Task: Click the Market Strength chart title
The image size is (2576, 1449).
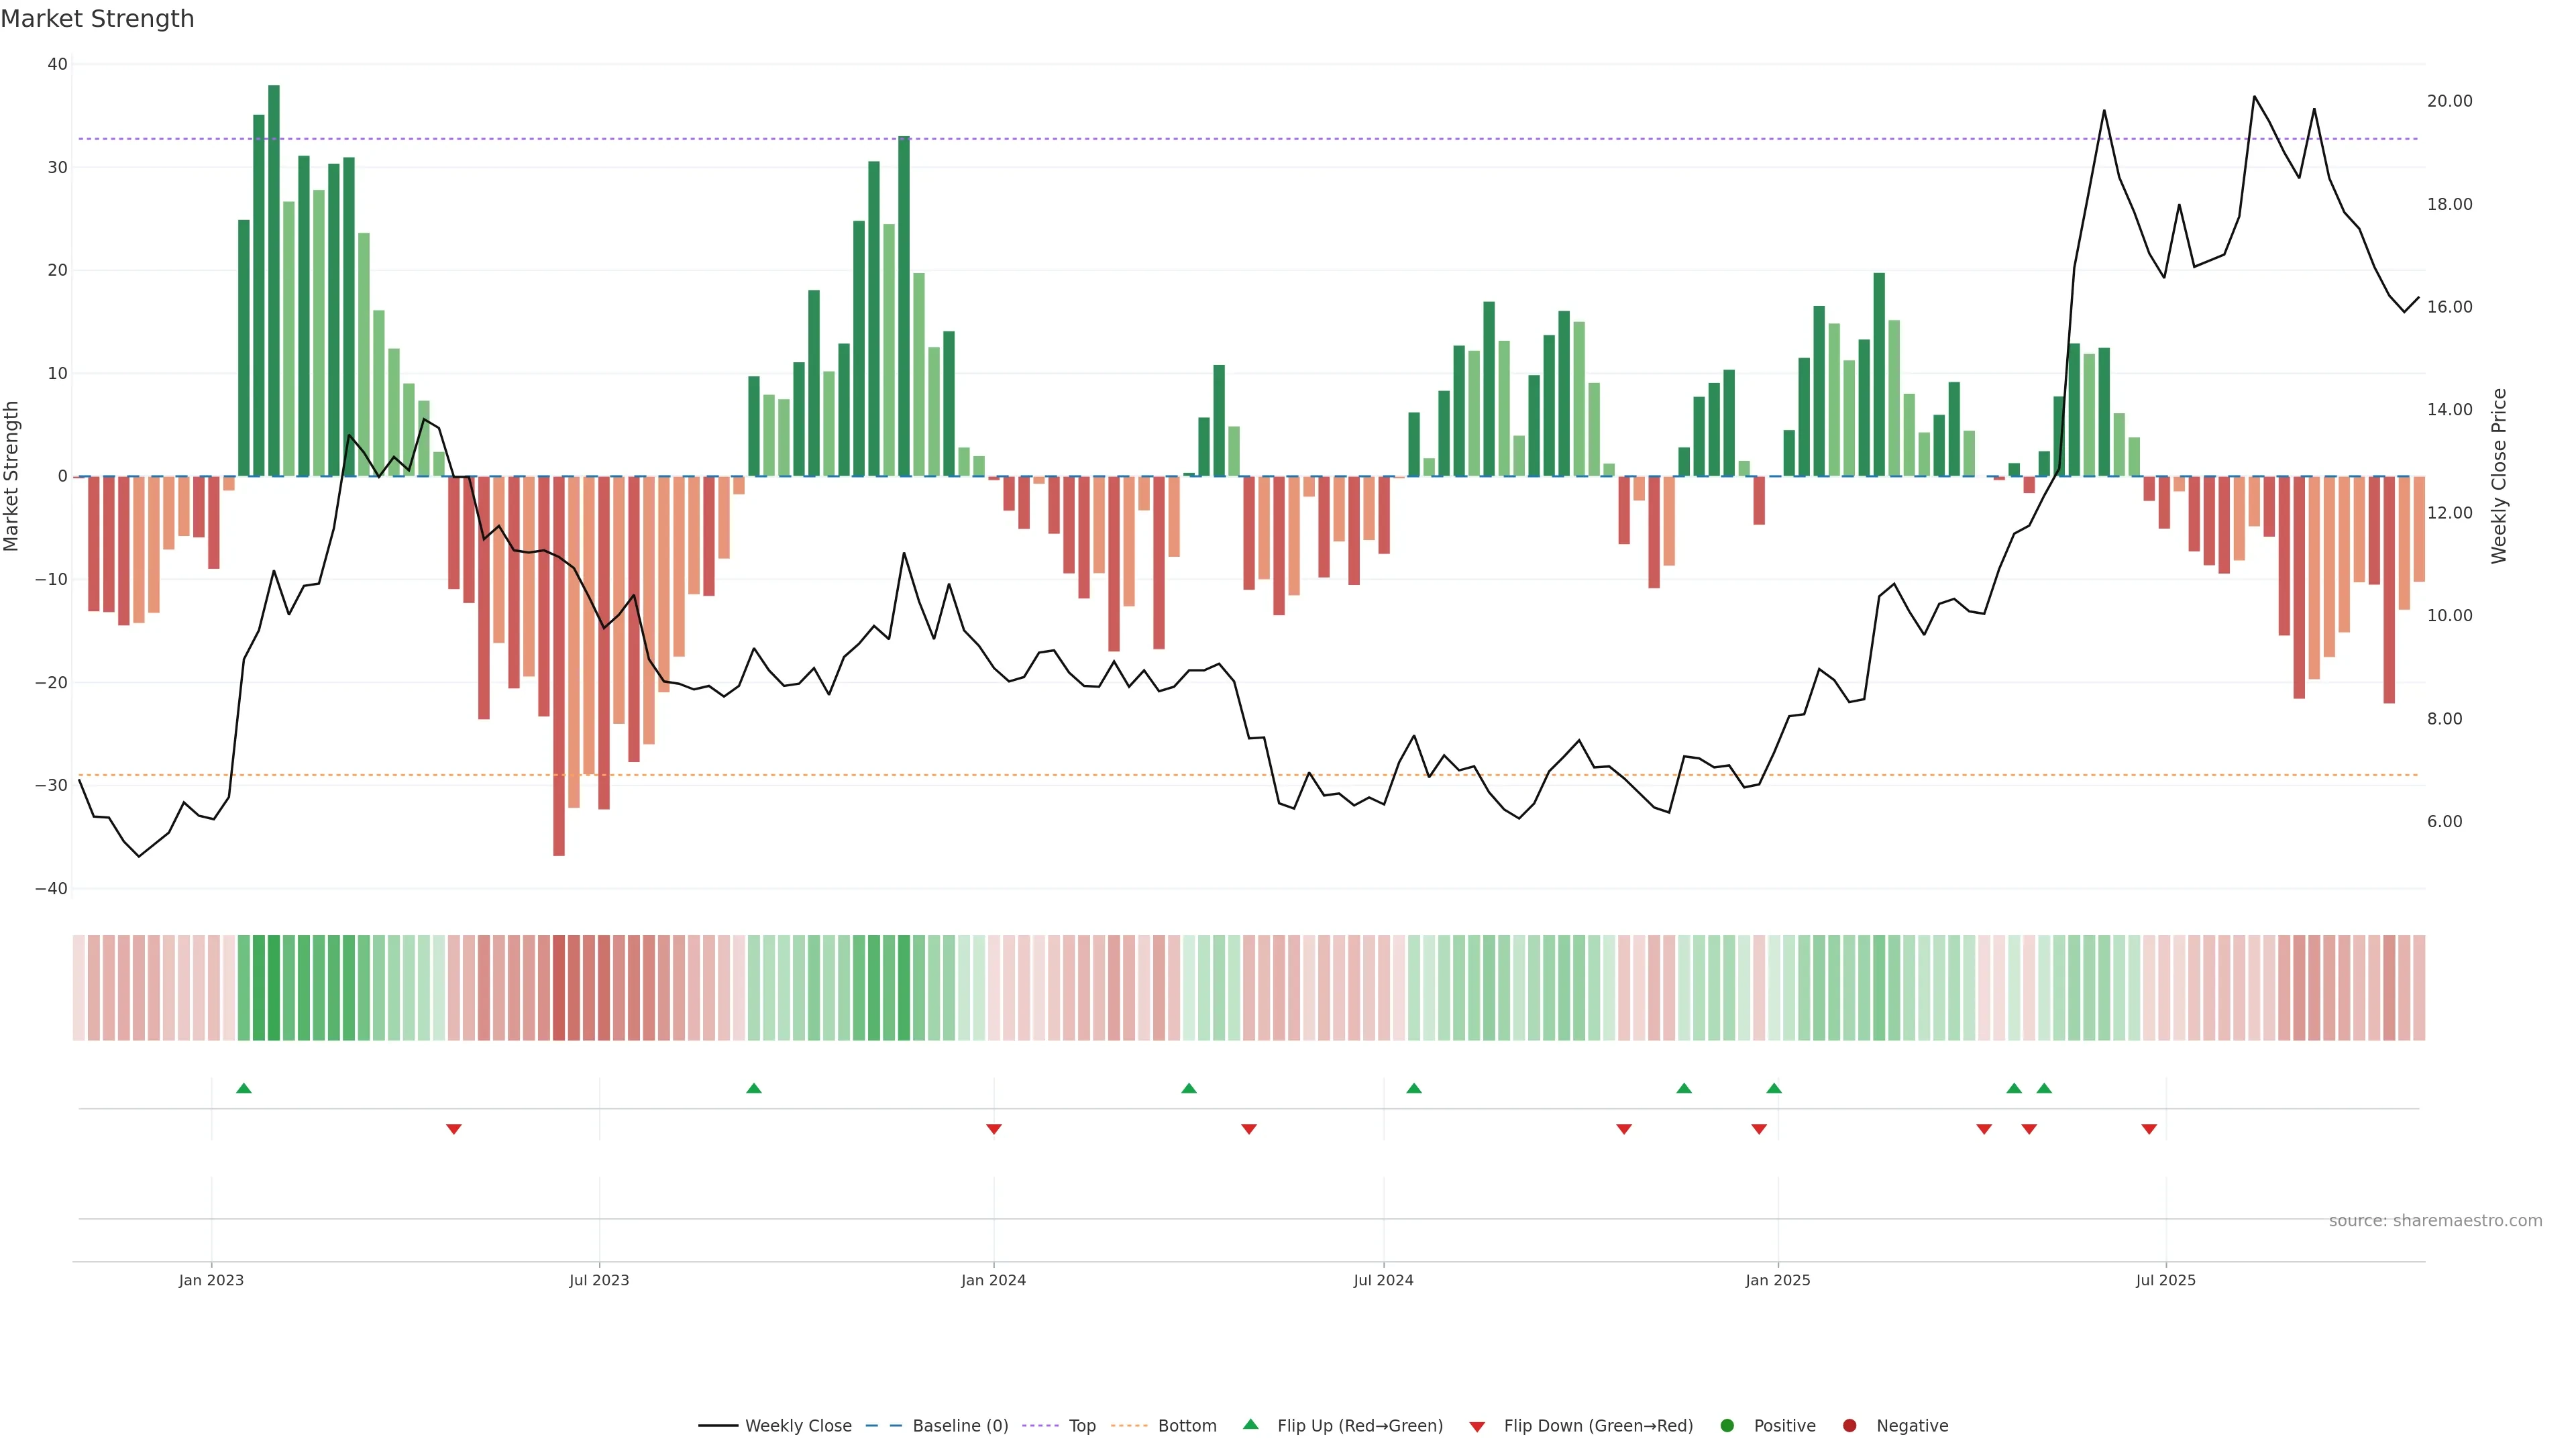Action: click(97, 19)
